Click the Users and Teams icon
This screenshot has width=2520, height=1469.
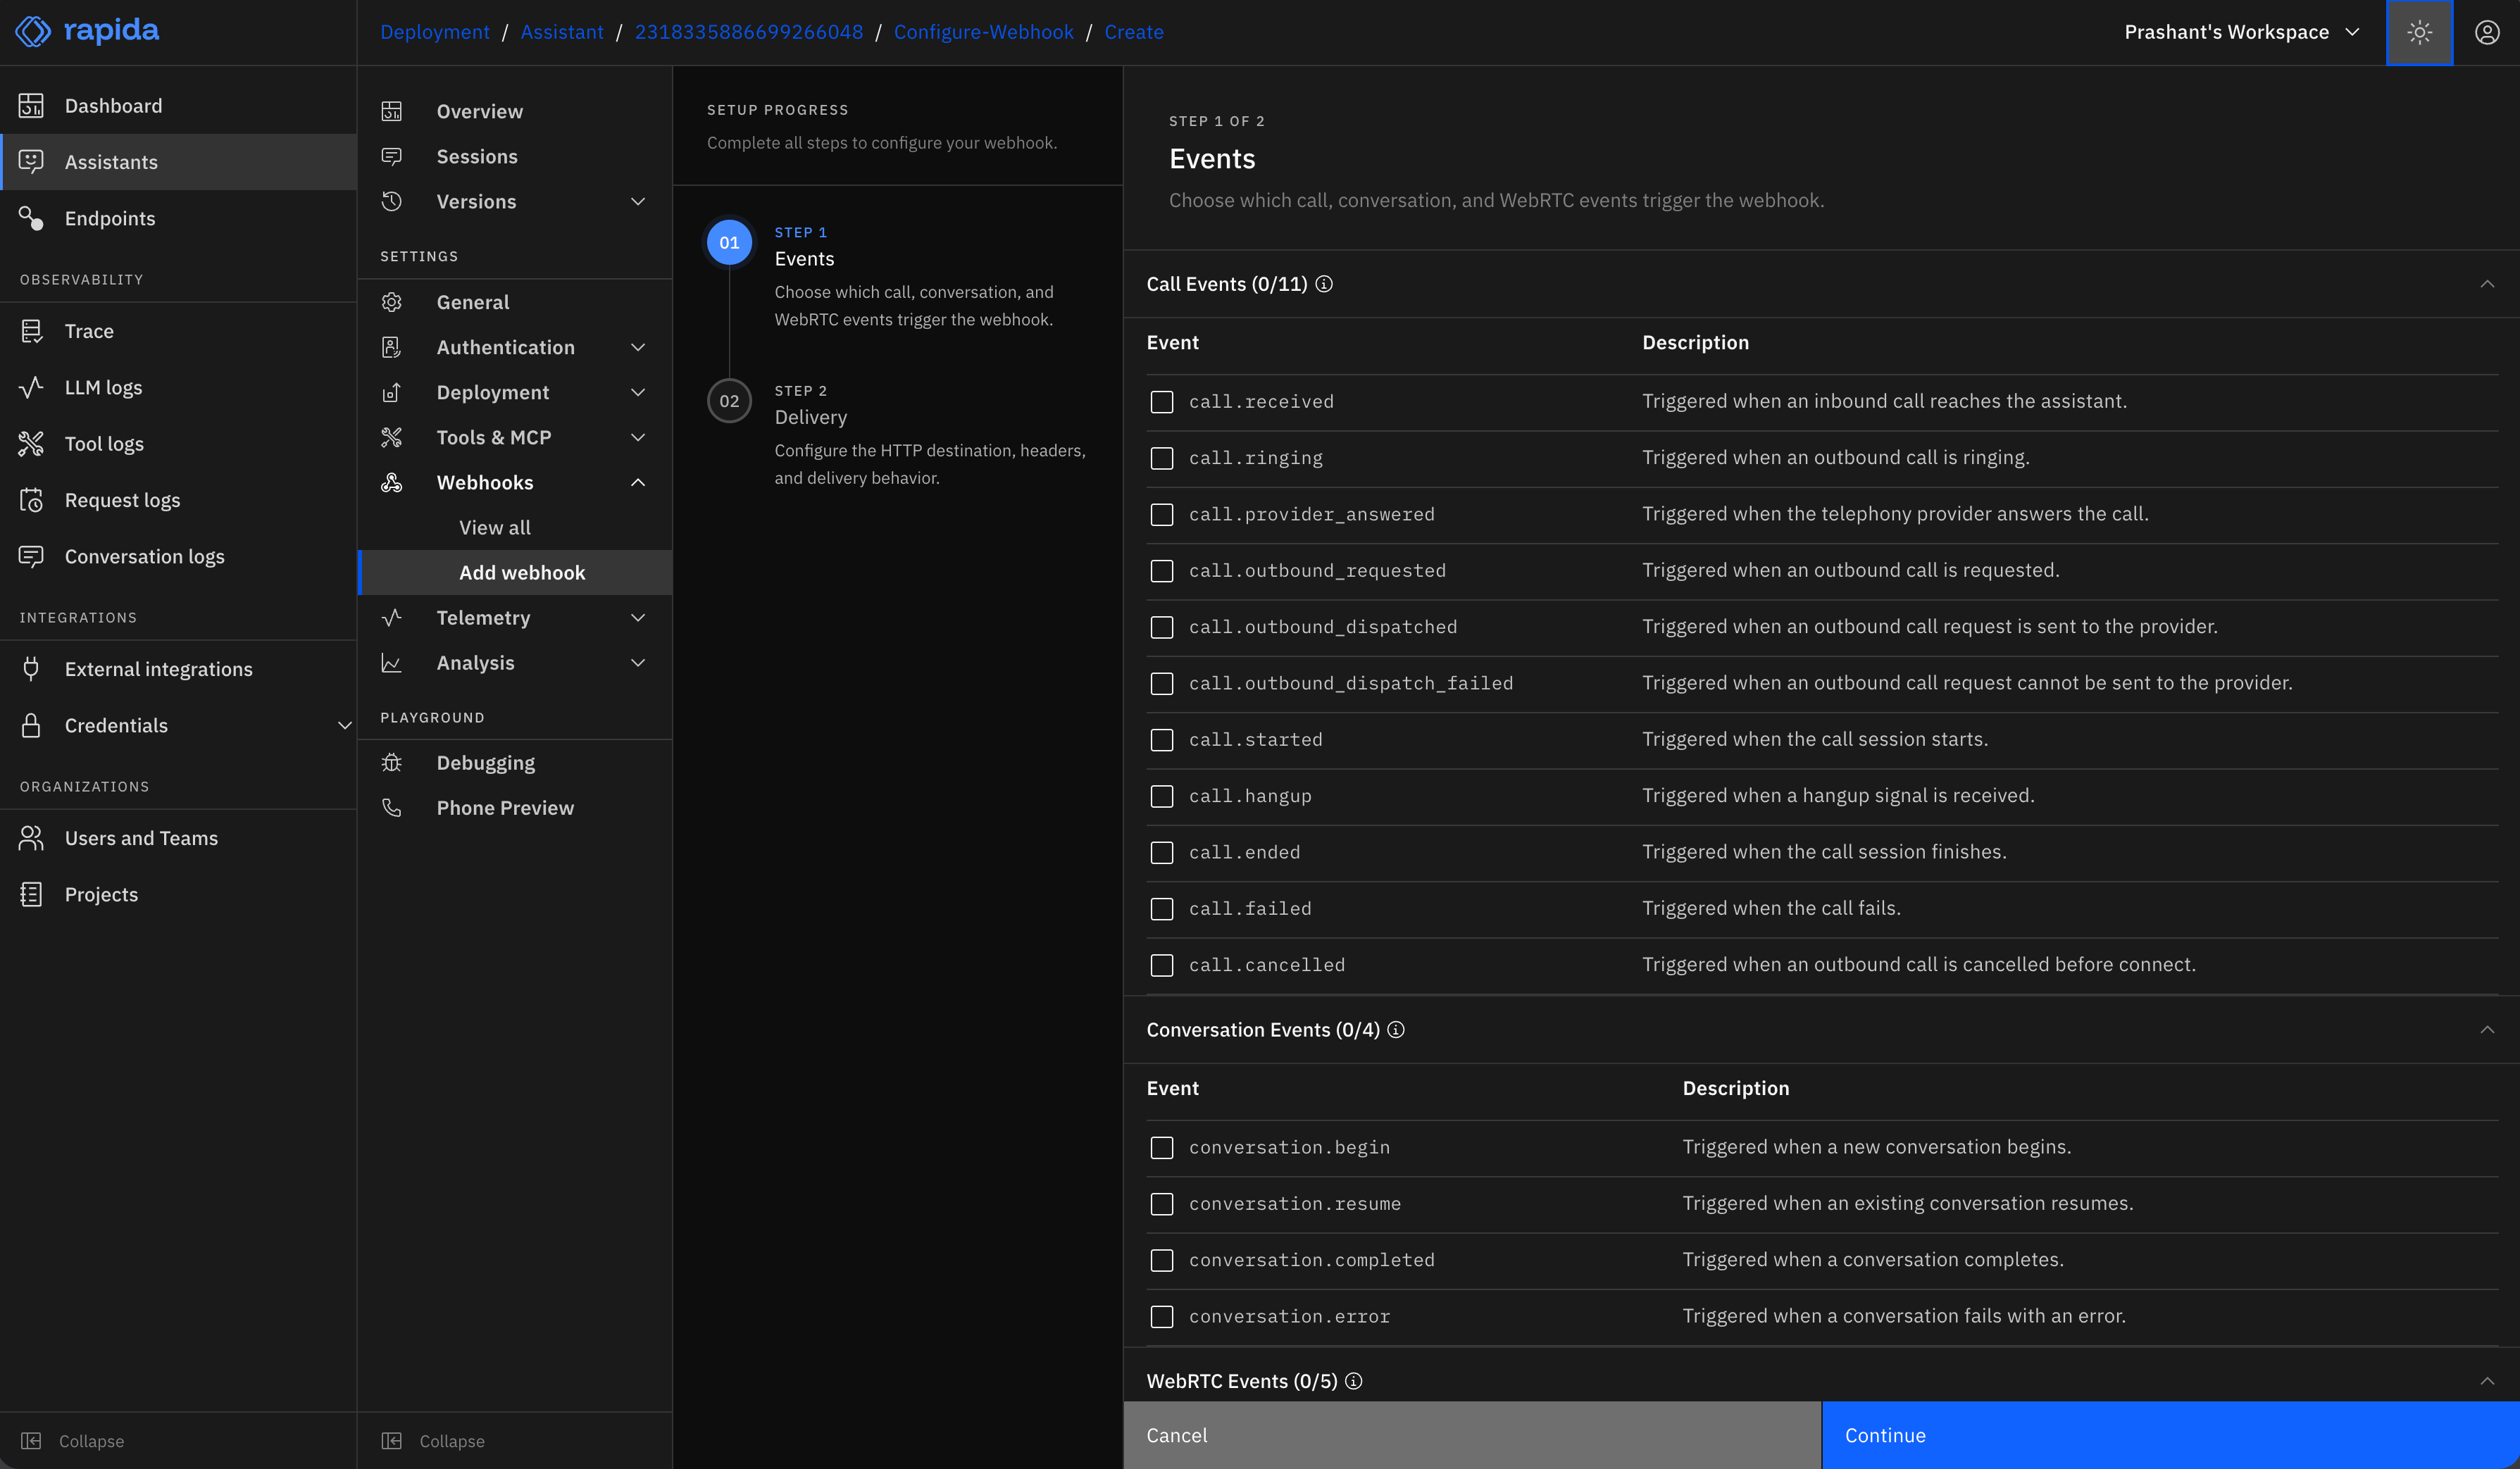pos(31,838)
